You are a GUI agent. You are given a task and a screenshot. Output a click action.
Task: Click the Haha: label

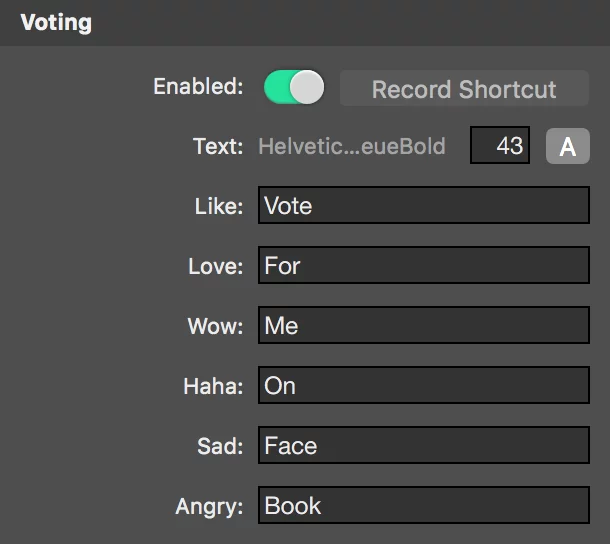[214, 386]
